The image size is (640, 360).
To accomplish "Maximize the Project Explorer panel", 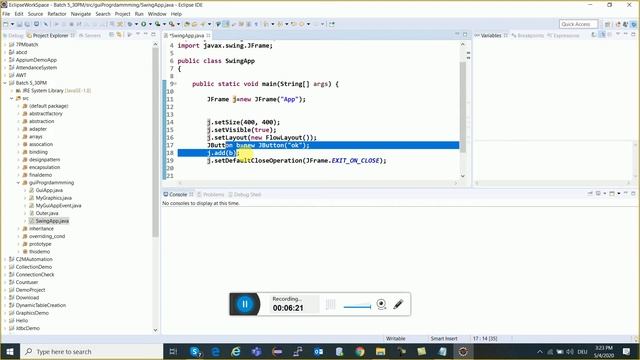I will click(153, 35).
